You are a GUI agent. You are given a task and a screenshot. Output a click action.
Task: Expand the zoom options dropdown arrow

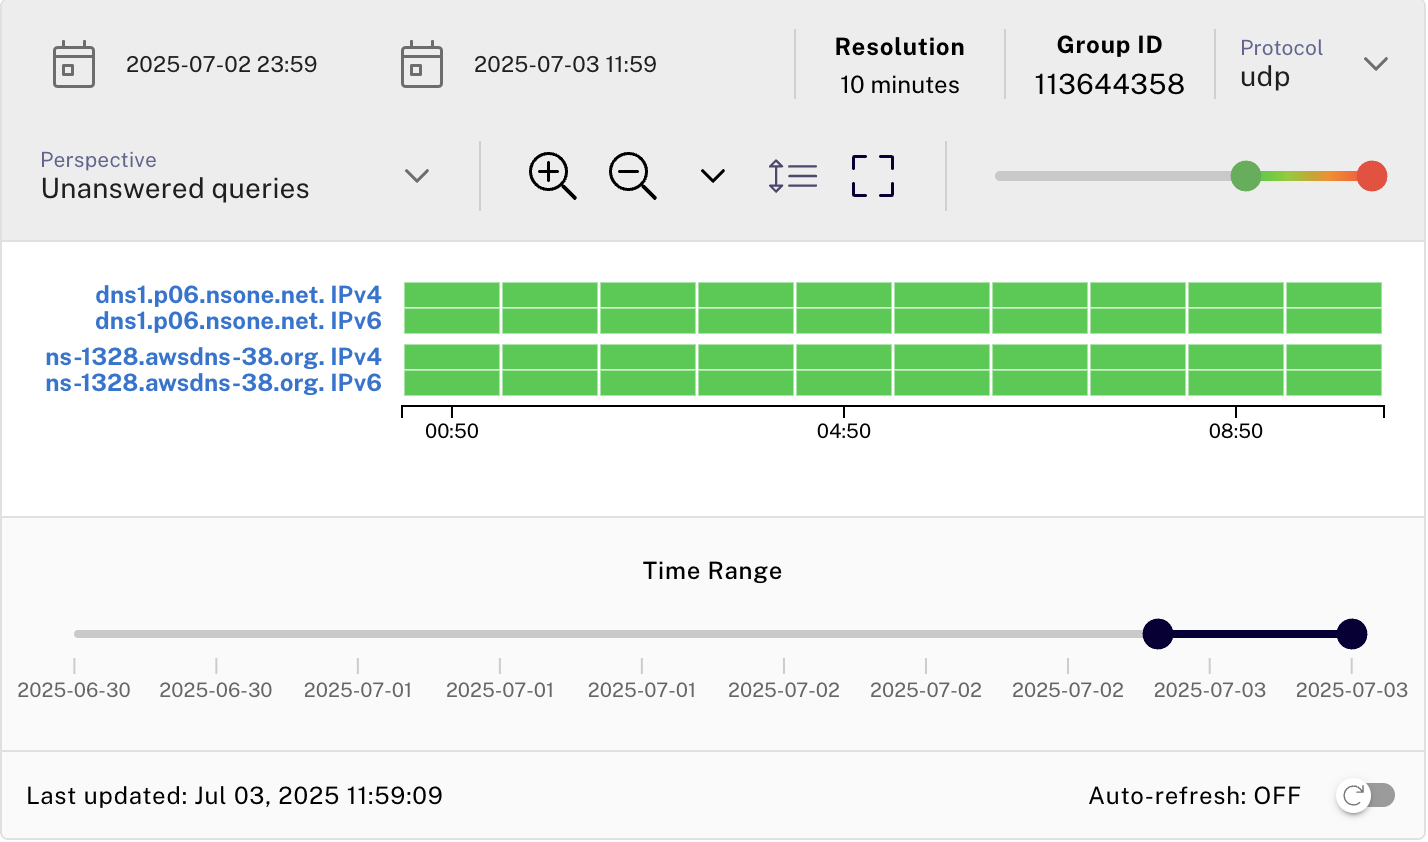pyautogui.click(x=711, y=176)
